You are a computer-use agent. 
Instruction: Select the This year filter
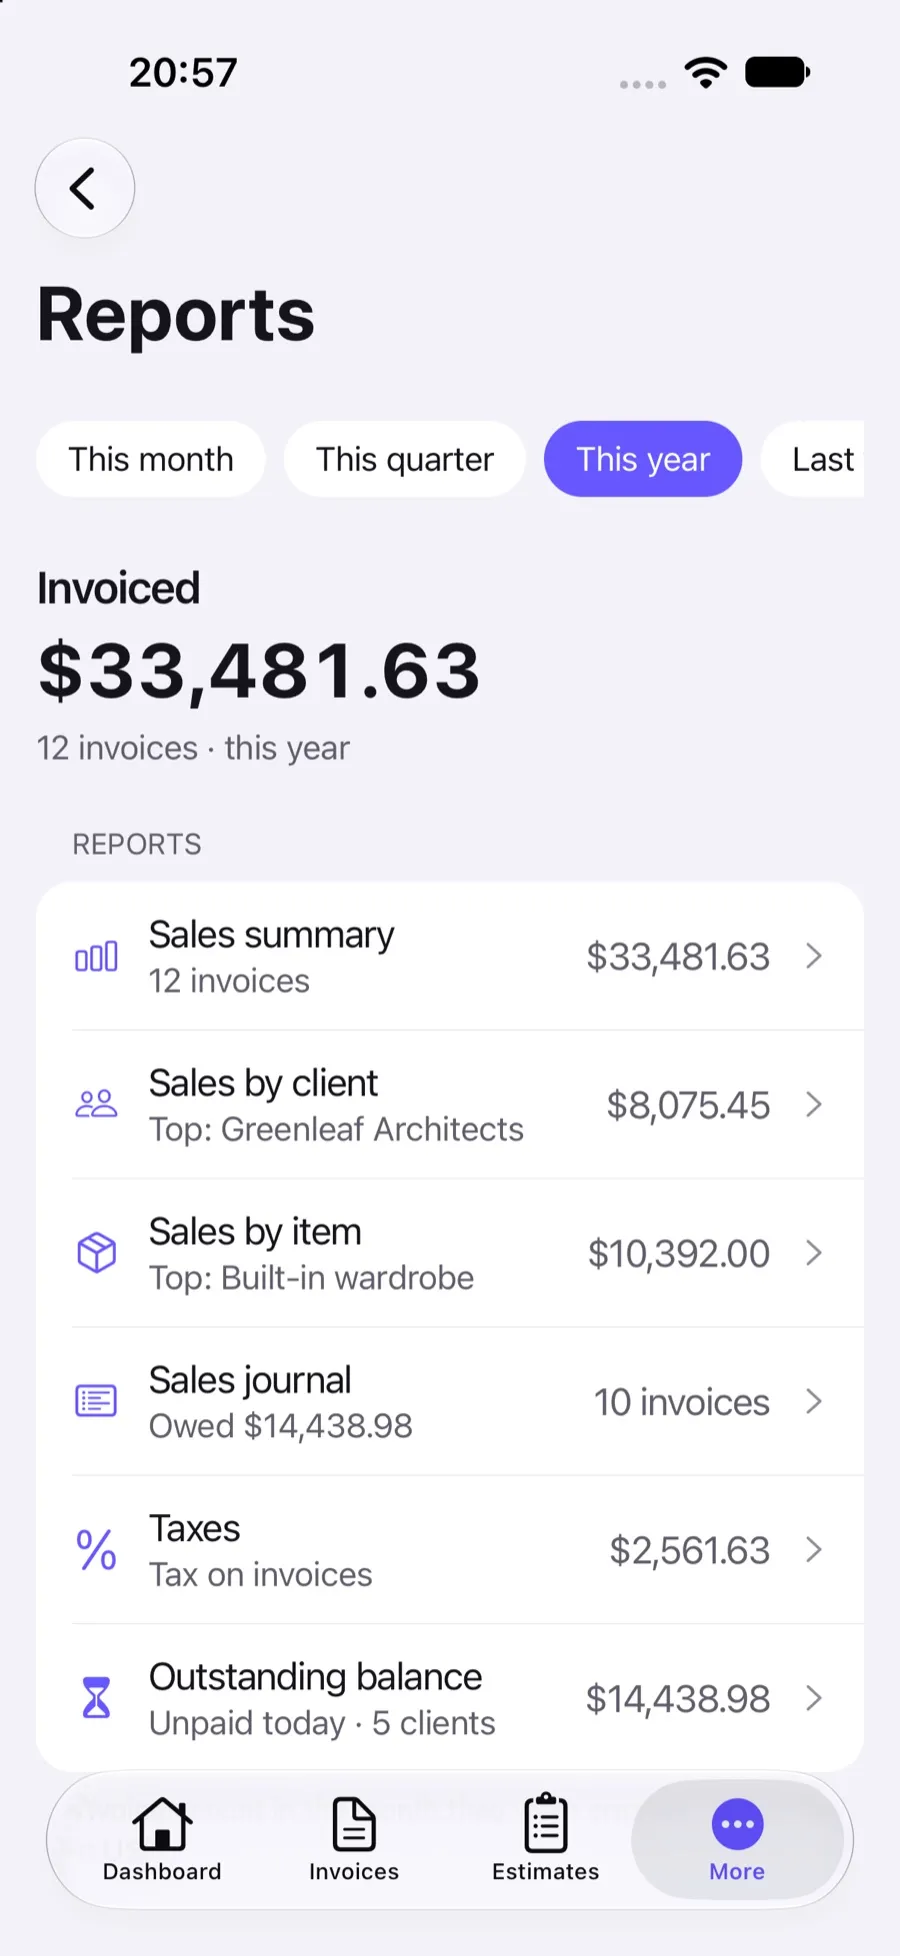click(x=643, y=459)
